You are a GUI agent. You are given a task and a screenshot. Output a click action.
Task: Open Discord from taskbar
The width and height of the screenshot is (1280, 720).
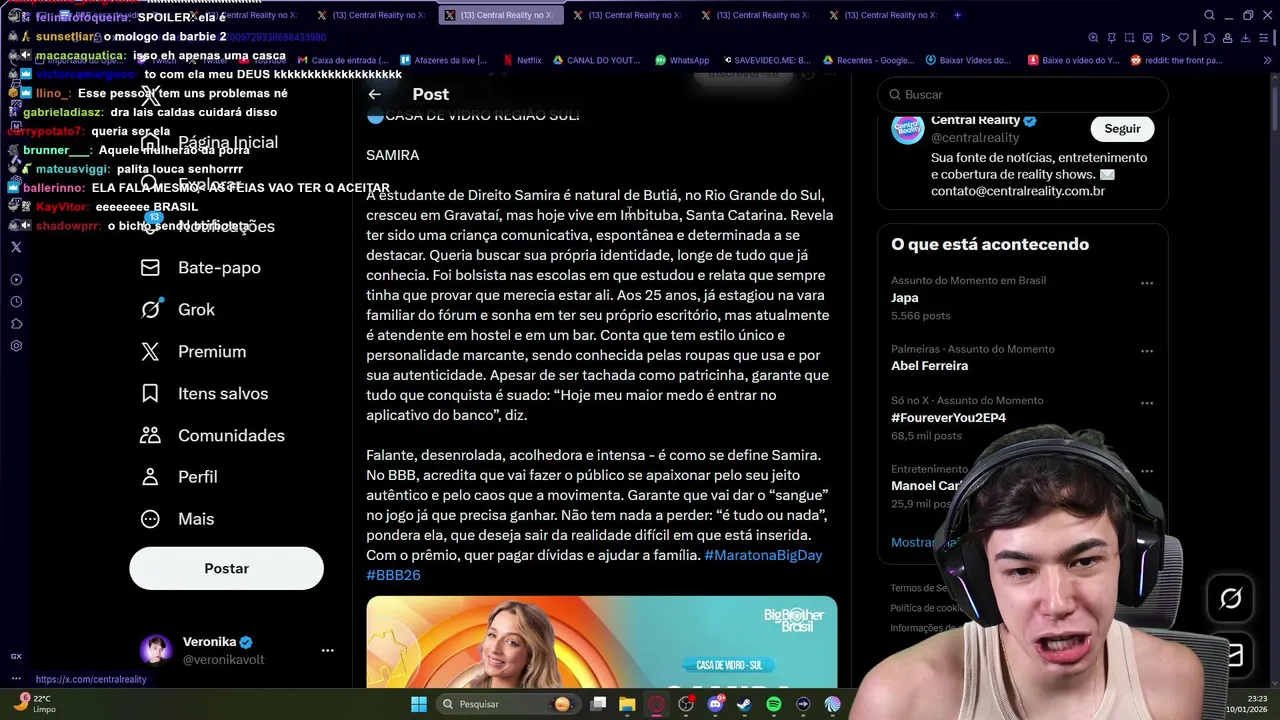[x=715, y=704]
